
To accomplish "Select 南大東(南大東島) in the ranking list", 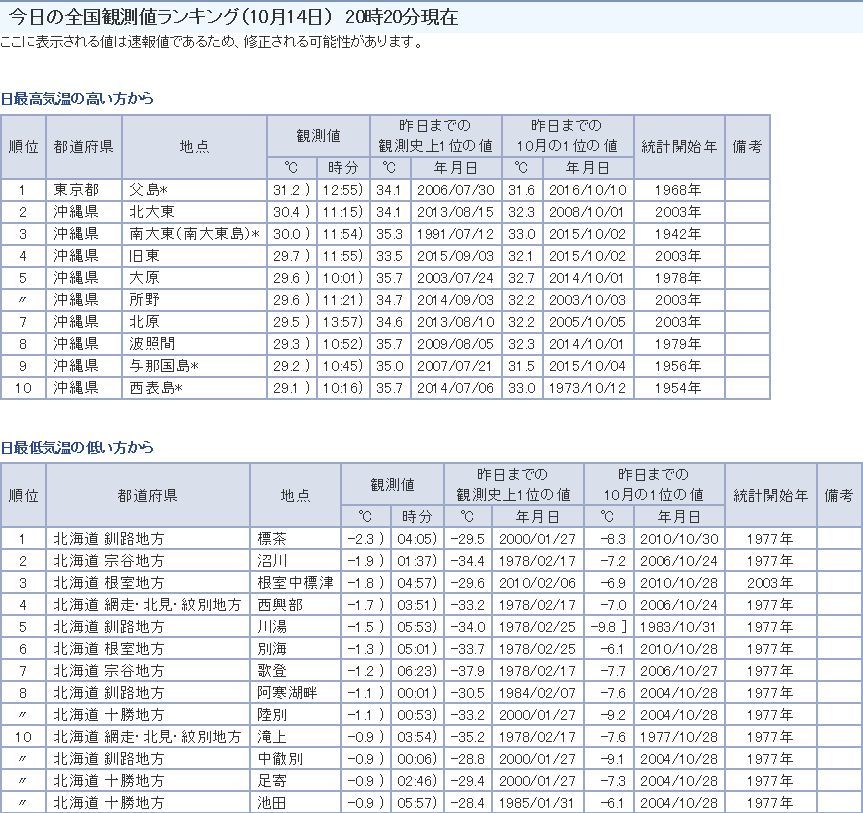I will pos(194,233).
